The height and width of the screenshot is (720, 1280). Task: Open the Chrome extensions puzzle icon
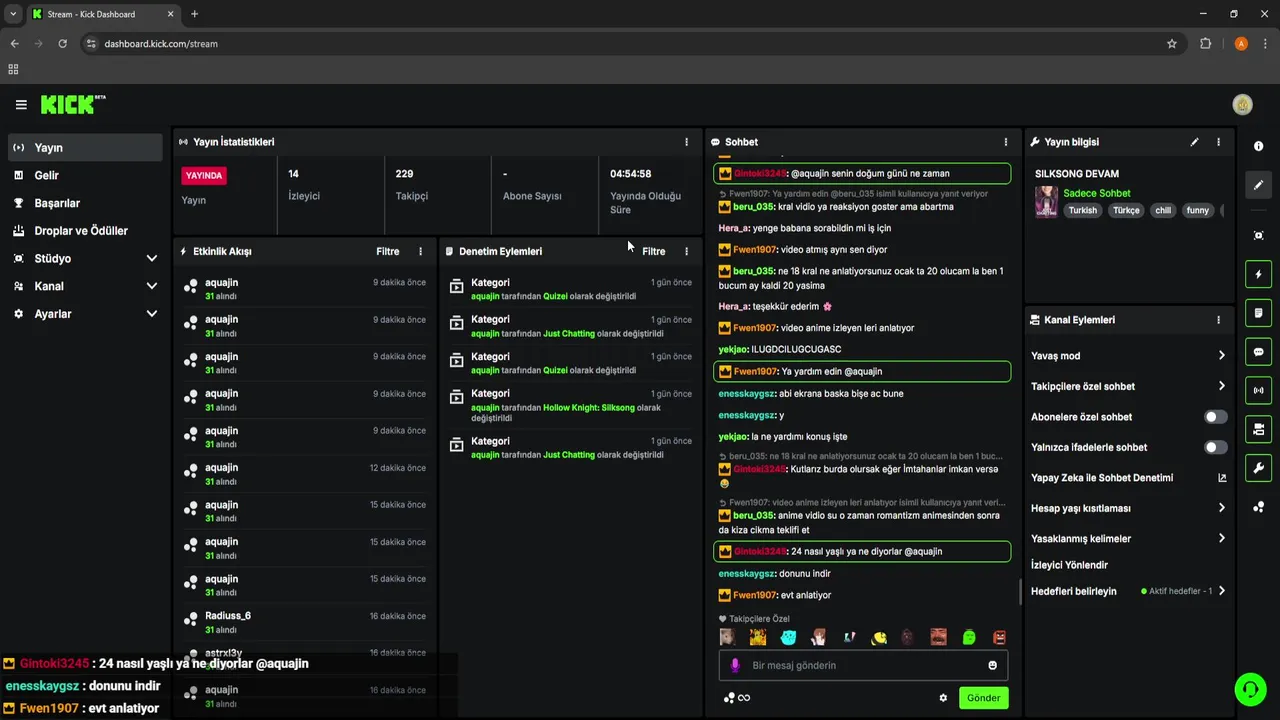click(x=1205, y=44)
